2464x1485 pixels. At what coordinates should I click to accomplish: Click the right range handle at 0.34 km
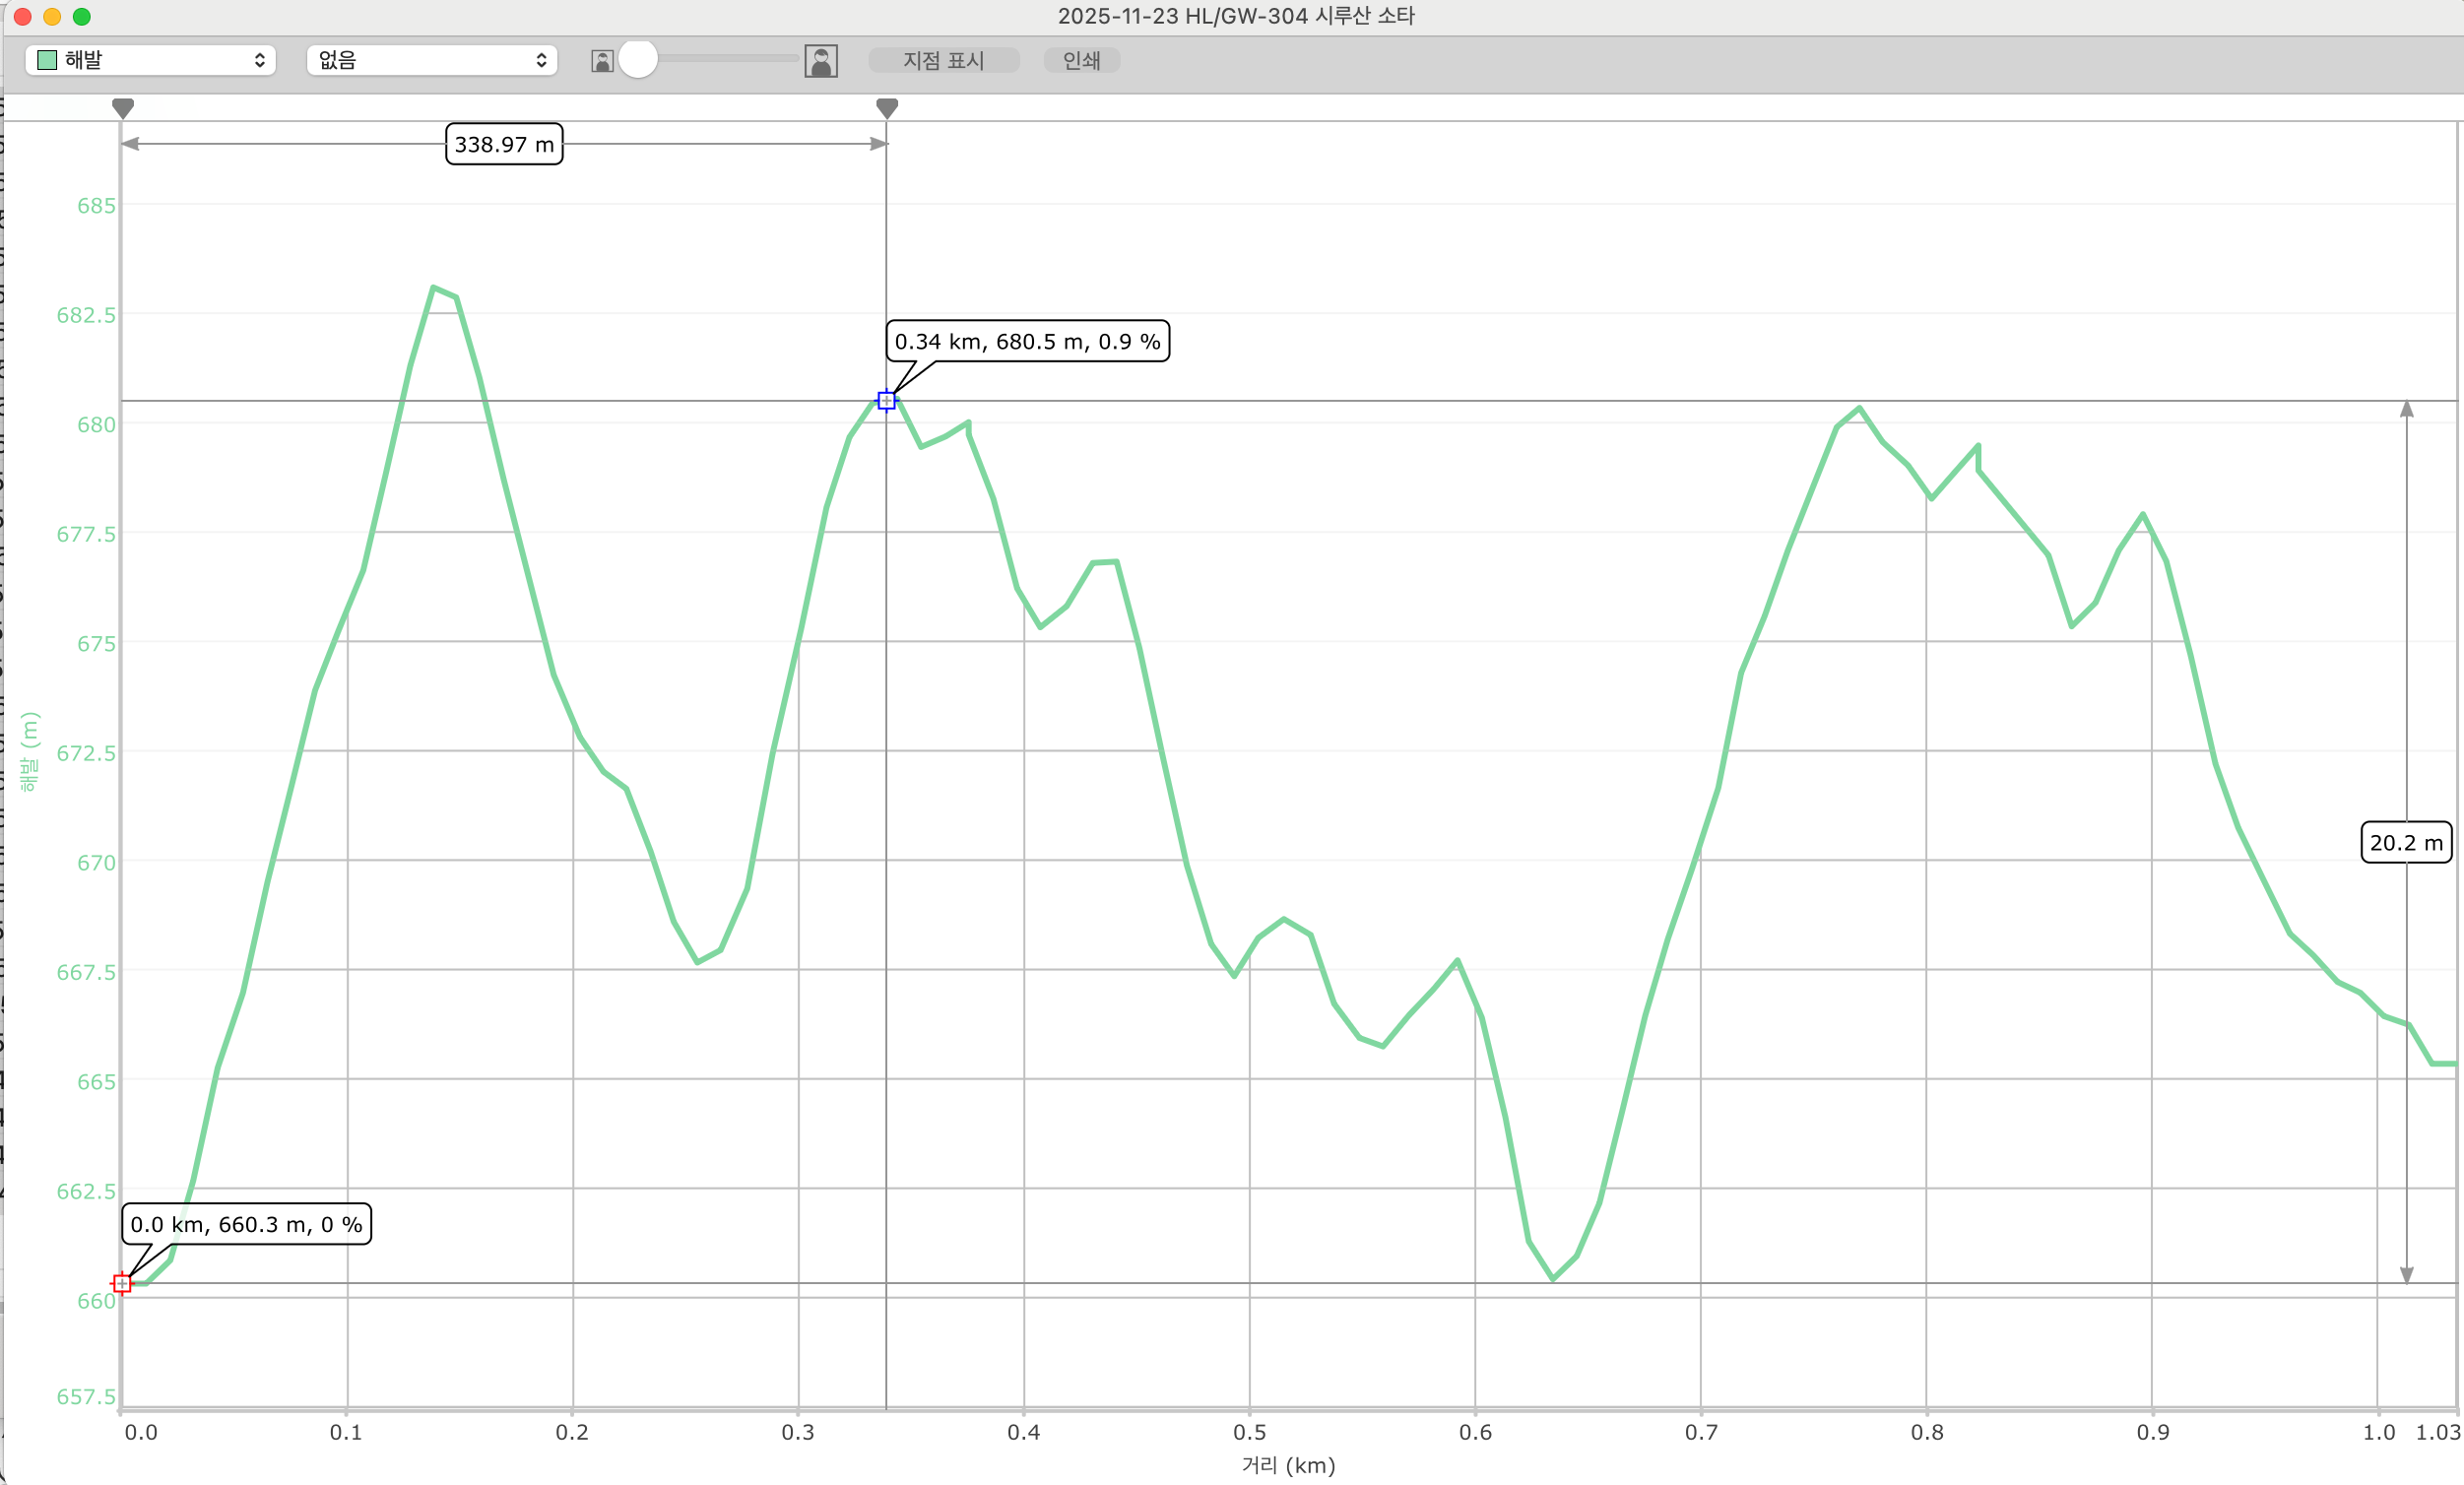[x=887, y=108]
